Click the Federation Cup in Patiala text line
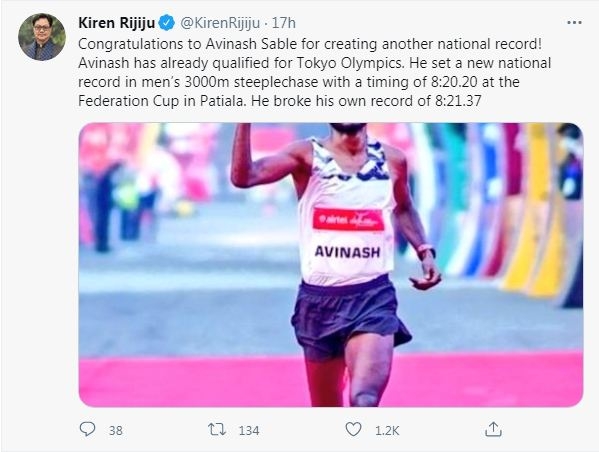The width and height of the screenshot is (599, 452). coord(280,101)
